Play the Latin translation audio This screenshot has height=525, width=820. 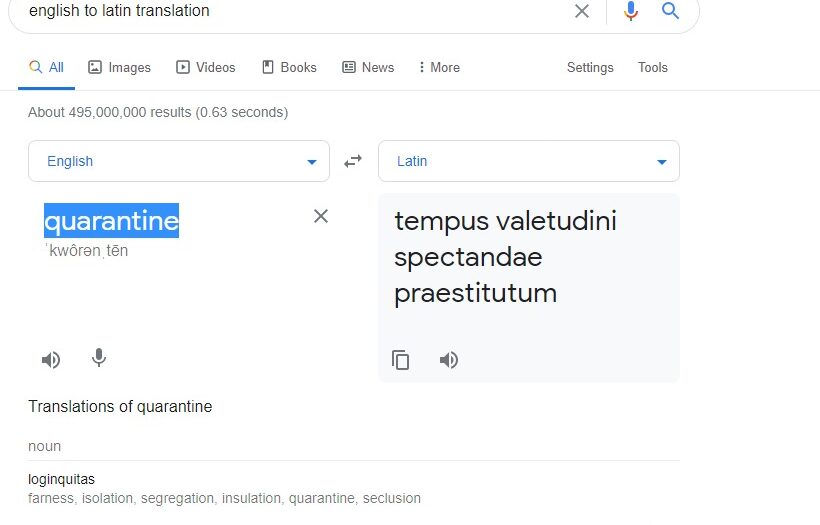pos(449,360)
